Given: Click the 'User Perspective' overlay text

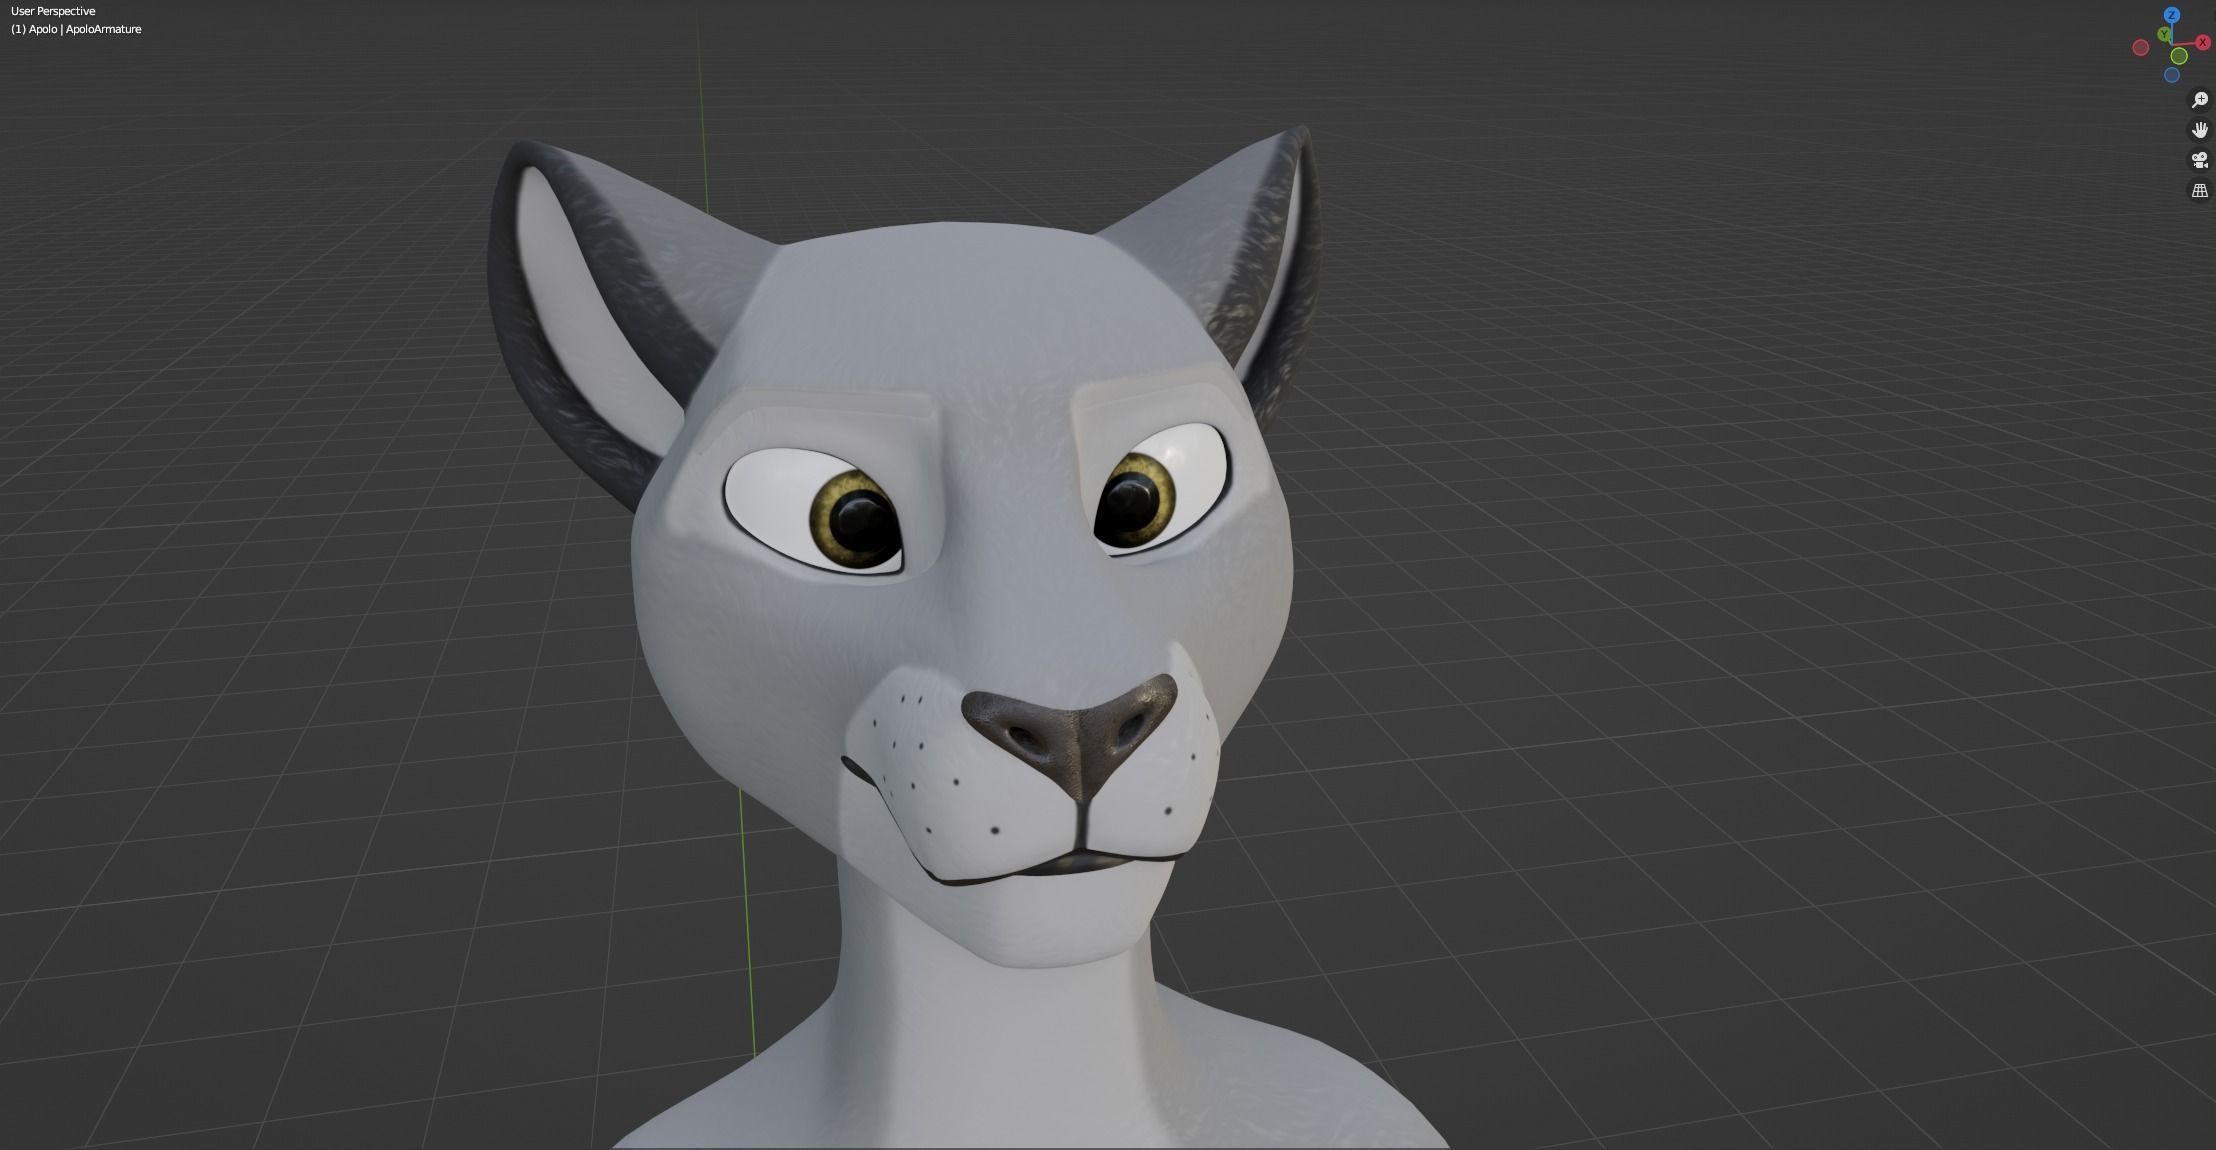Looking at the screenshot, I should tap(53, 11).
